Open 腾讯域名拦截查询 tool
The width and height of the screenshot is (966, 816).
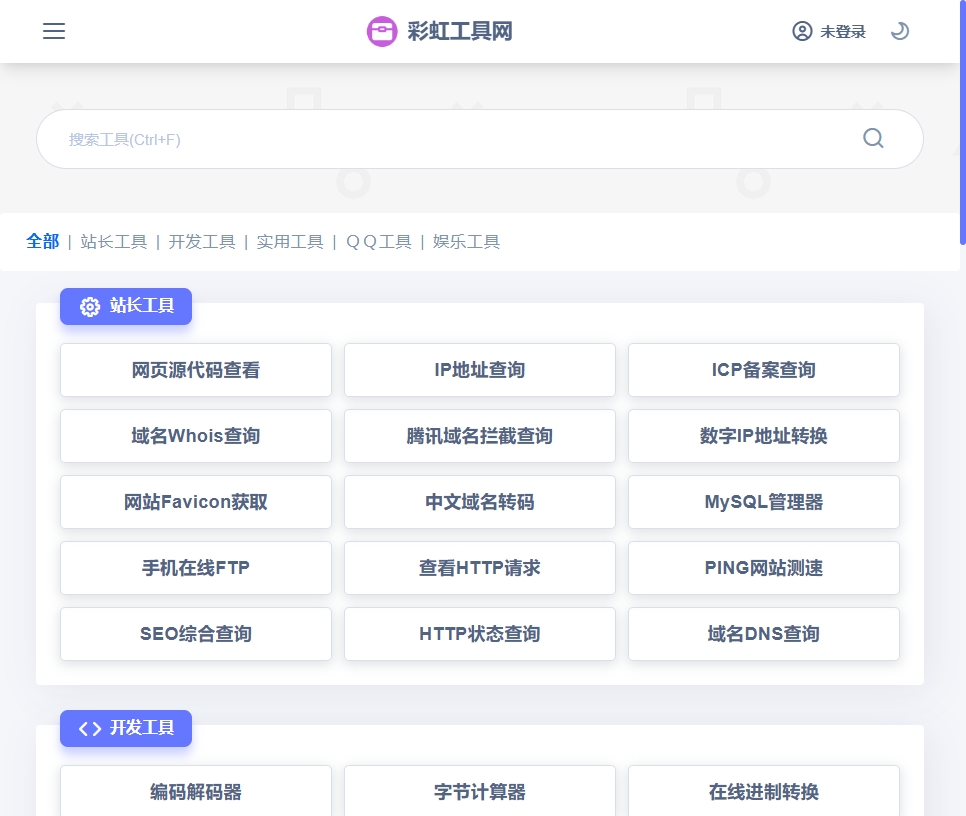click(x=480, y=436)
